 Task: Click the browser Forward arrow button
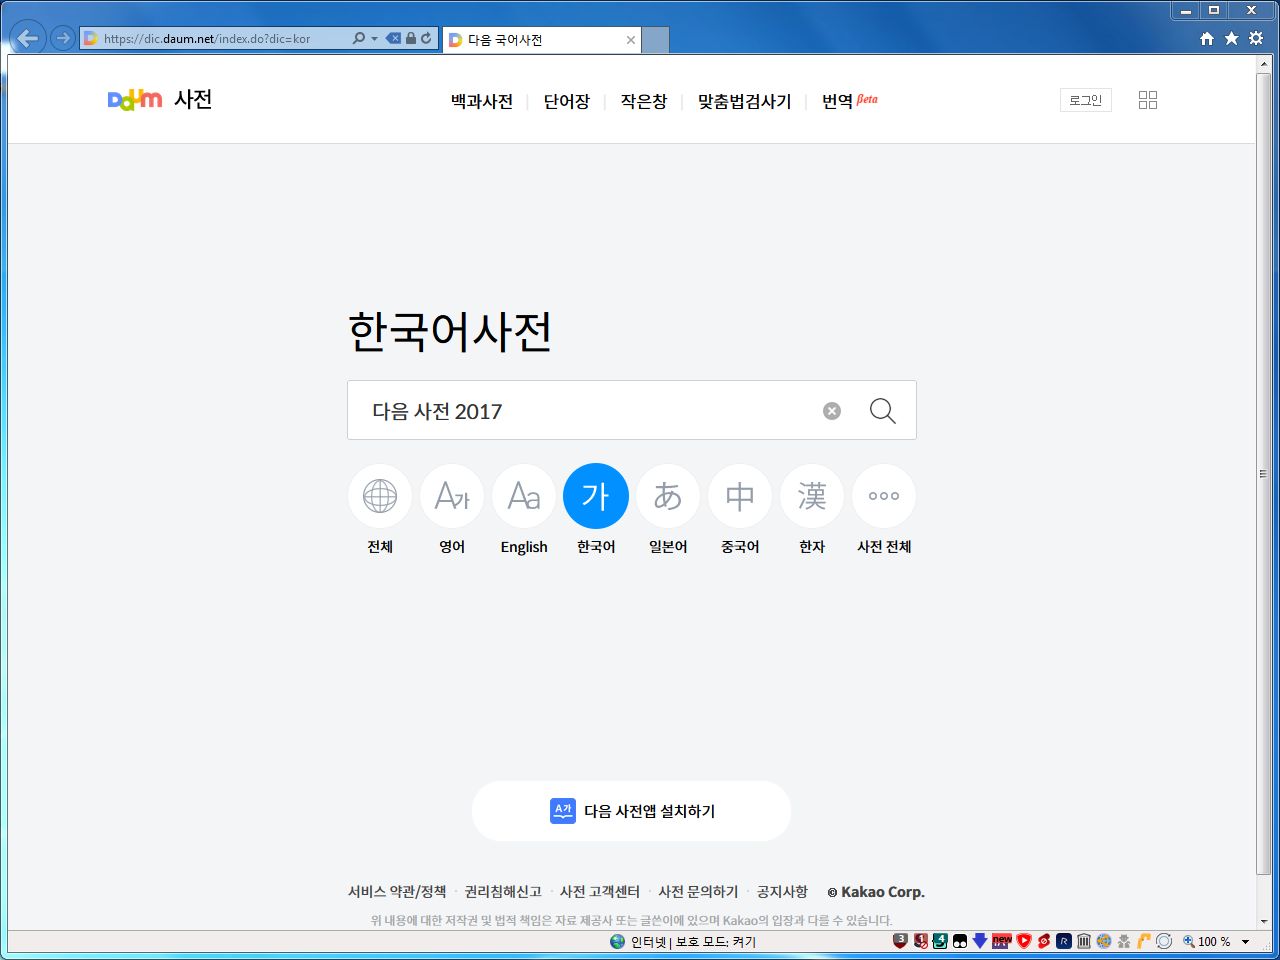point(62,38)
